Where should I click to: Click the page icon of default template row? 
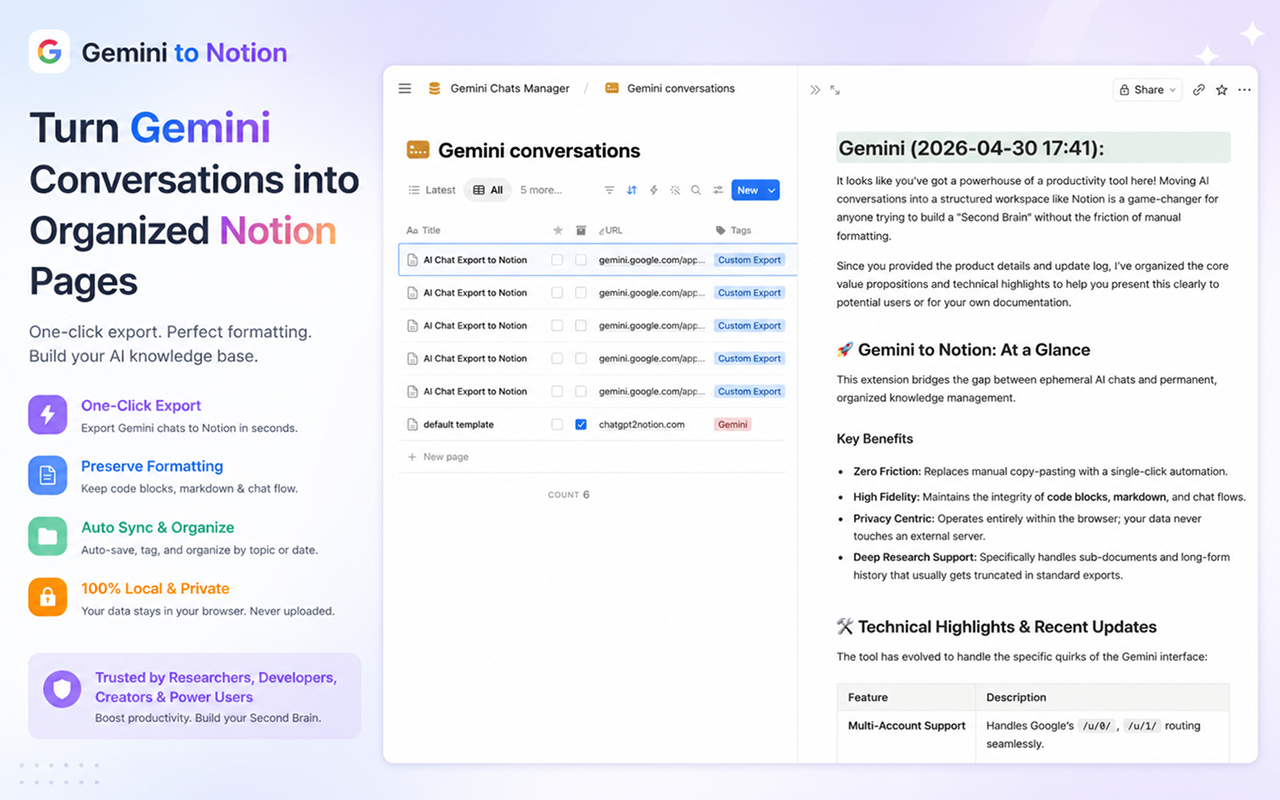coord(413,425)
